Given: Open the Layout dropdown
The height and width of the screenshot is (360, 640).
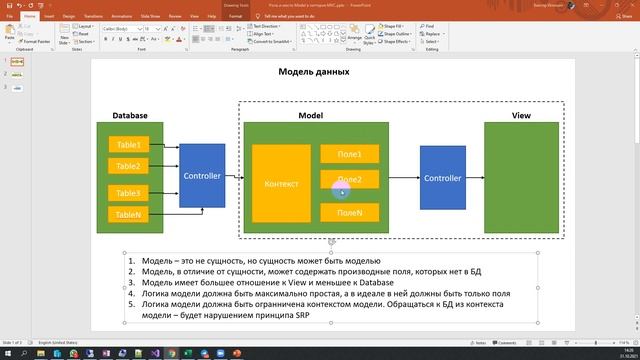Looking at the screenshot, I should (x=83, y=26).
